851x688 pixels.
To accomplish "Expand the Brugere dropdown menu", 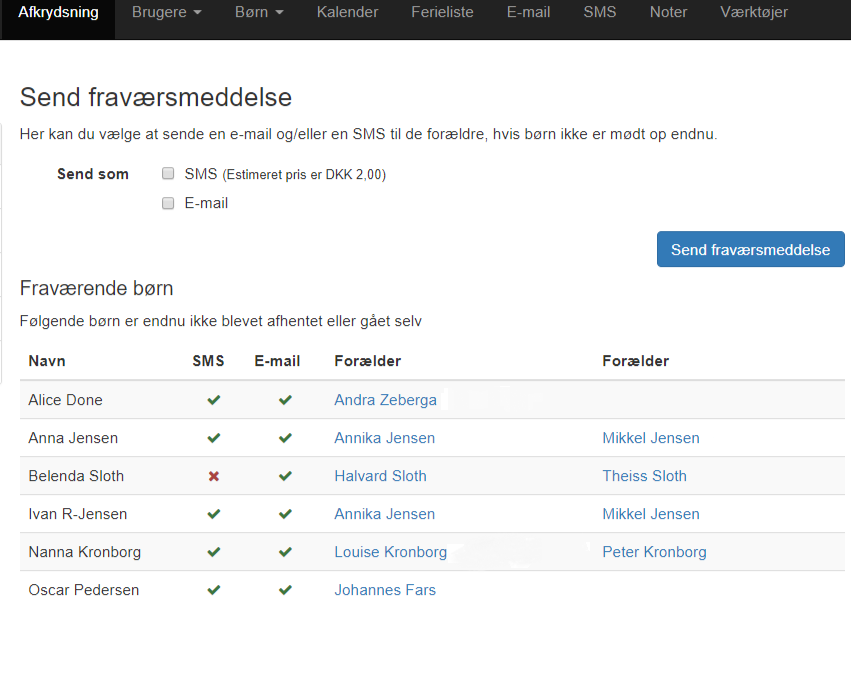I will [167, 12].
